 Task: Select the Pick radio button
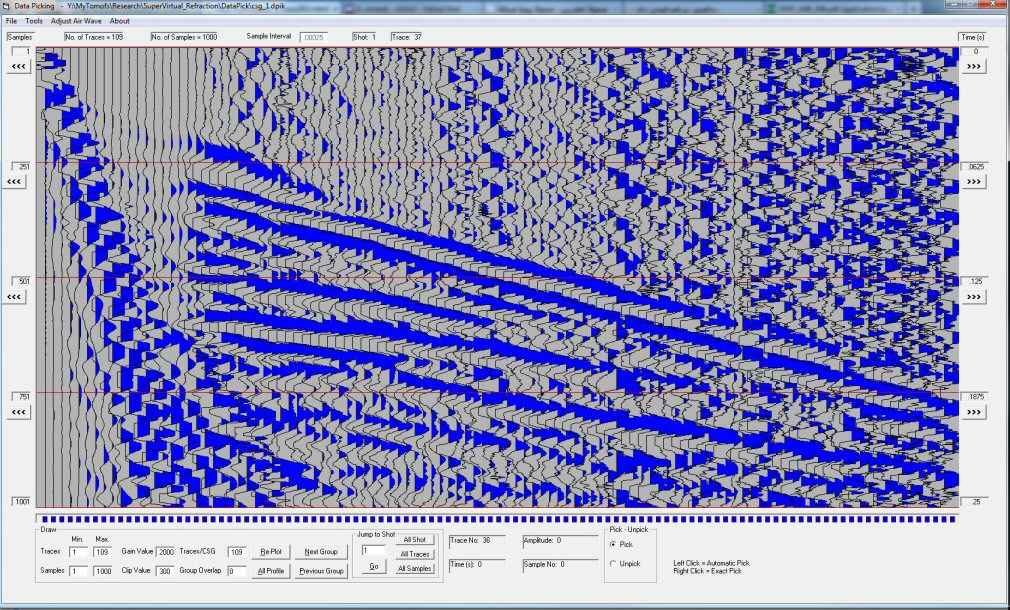pos(613,544)
